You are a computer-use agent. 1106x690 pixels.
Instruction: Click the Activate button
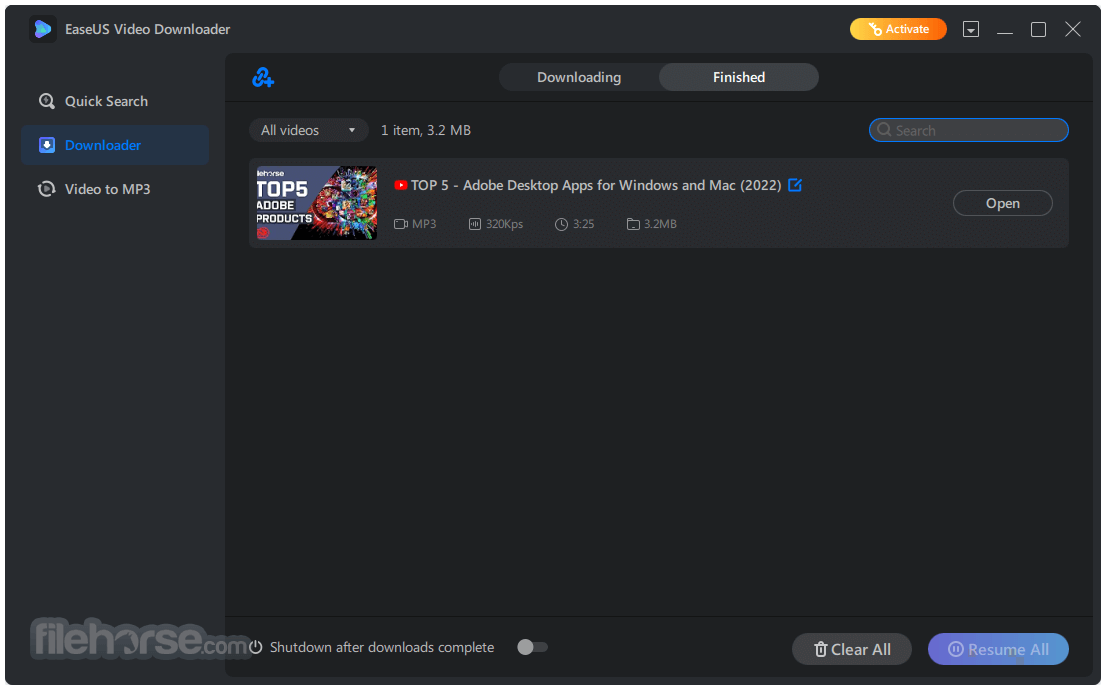[898, 29]
